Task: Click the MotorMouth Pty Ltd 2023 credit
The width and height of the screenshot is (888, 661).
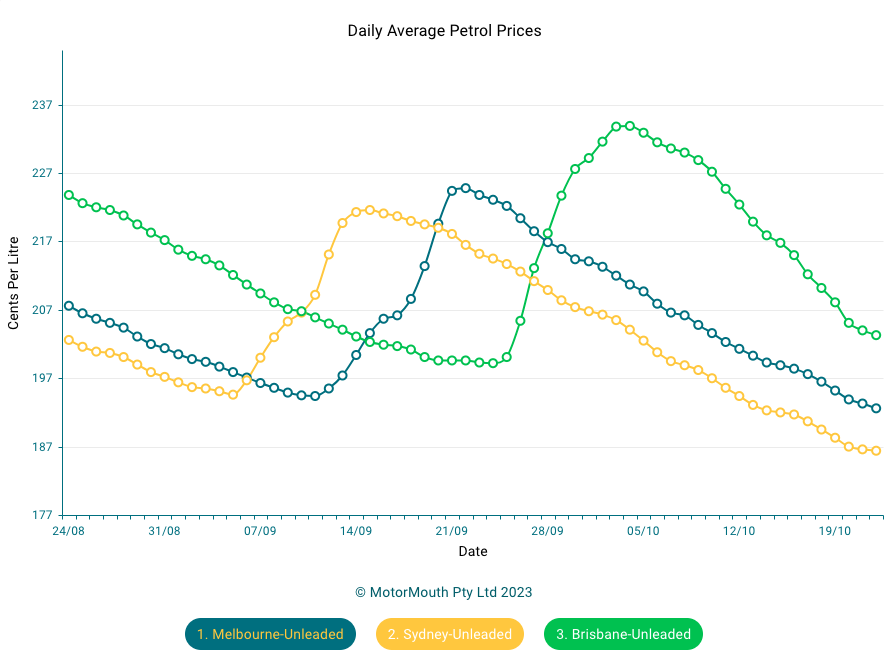Action: tap(443, 592)
